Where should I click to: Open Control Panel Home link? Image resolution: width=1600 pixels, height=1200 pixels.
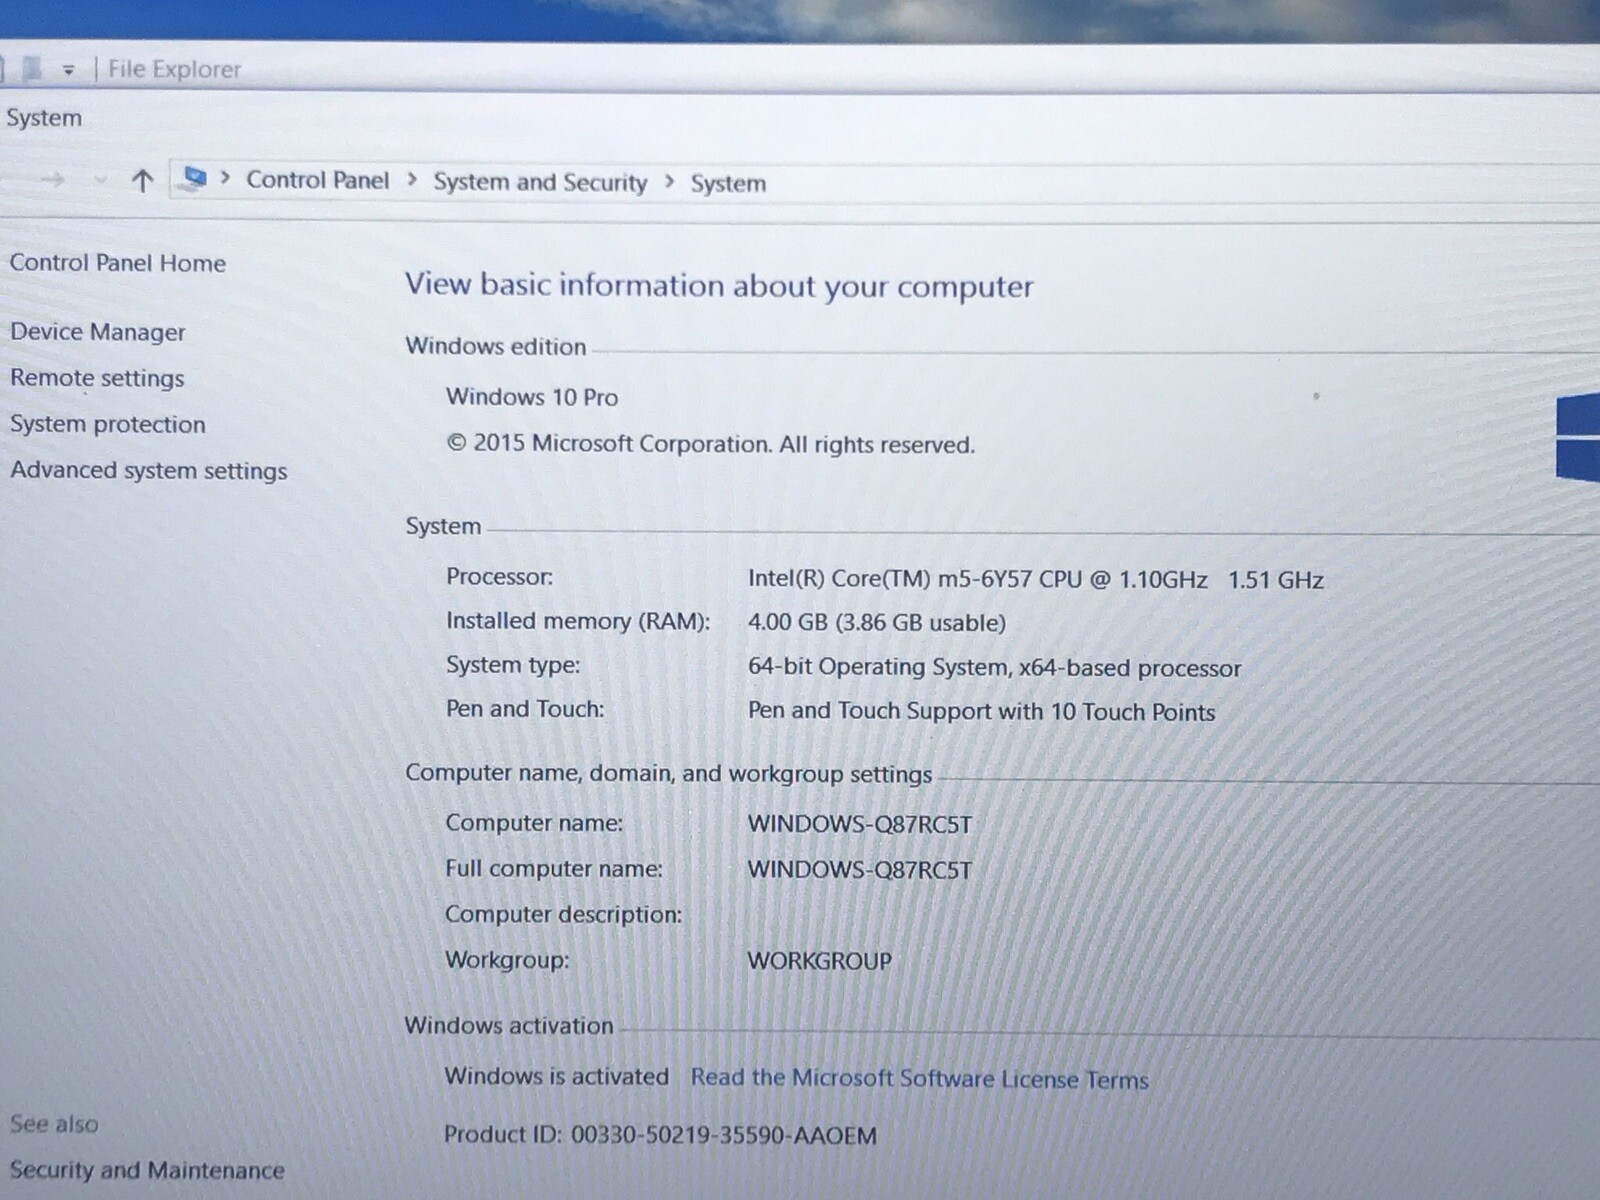(118, 263)
